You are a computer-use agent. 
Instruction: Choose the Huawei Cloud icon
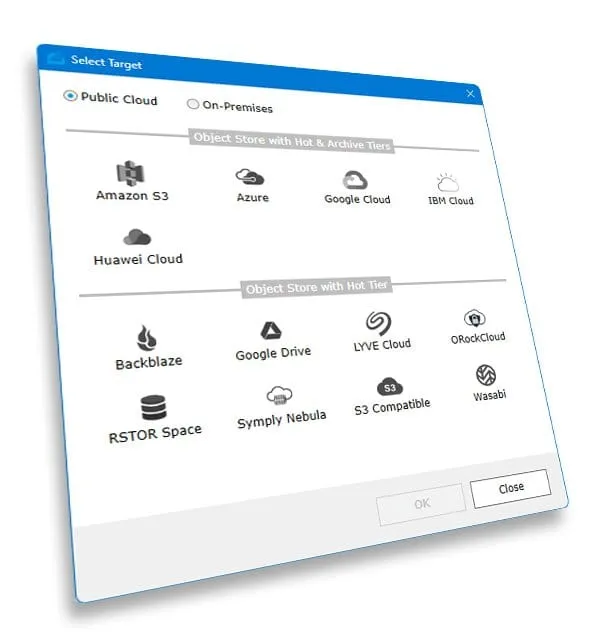(x=137, y=237)
